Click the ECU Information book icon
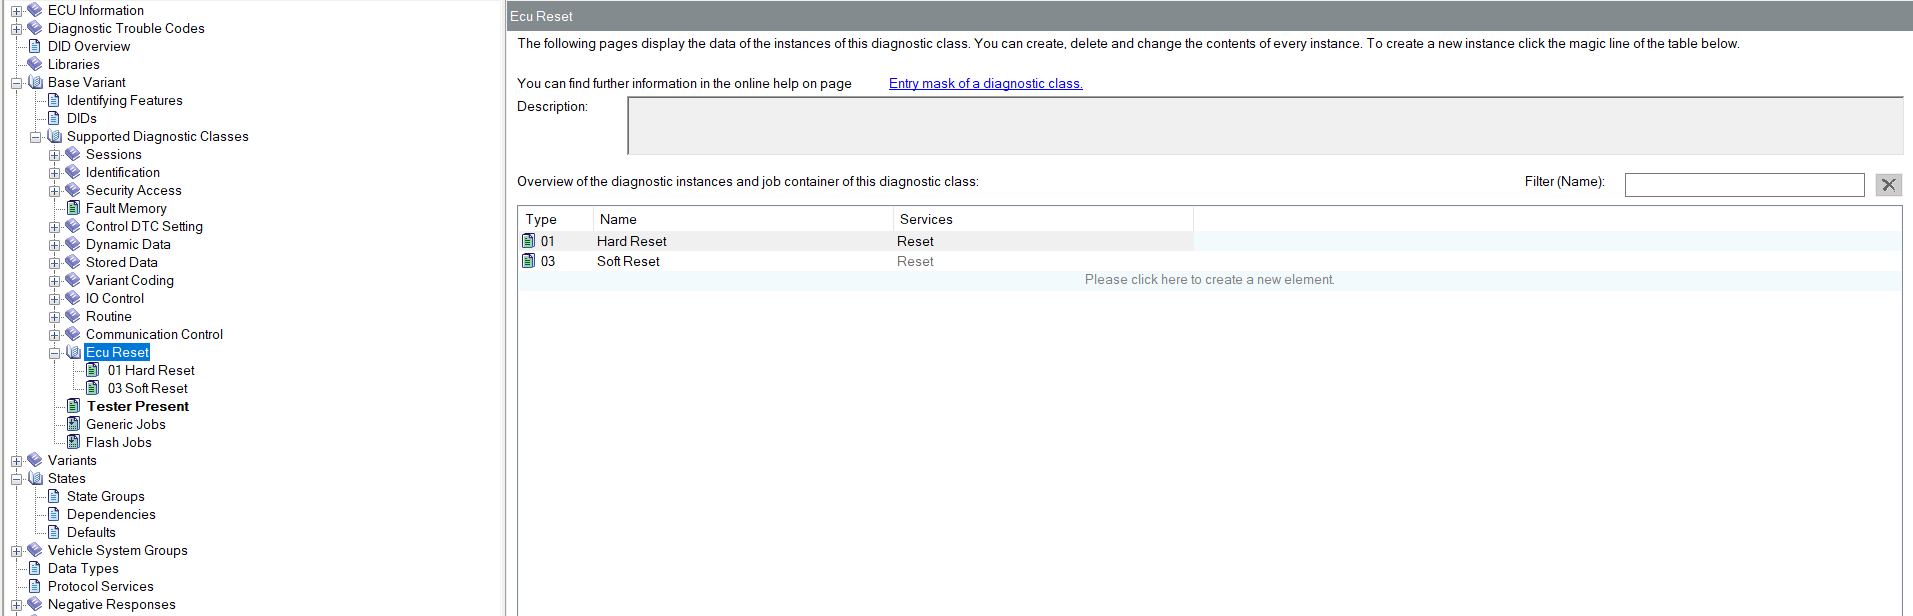Image resolution: width=1913 pixels, height=616 pixels. [x=35, y=10]
